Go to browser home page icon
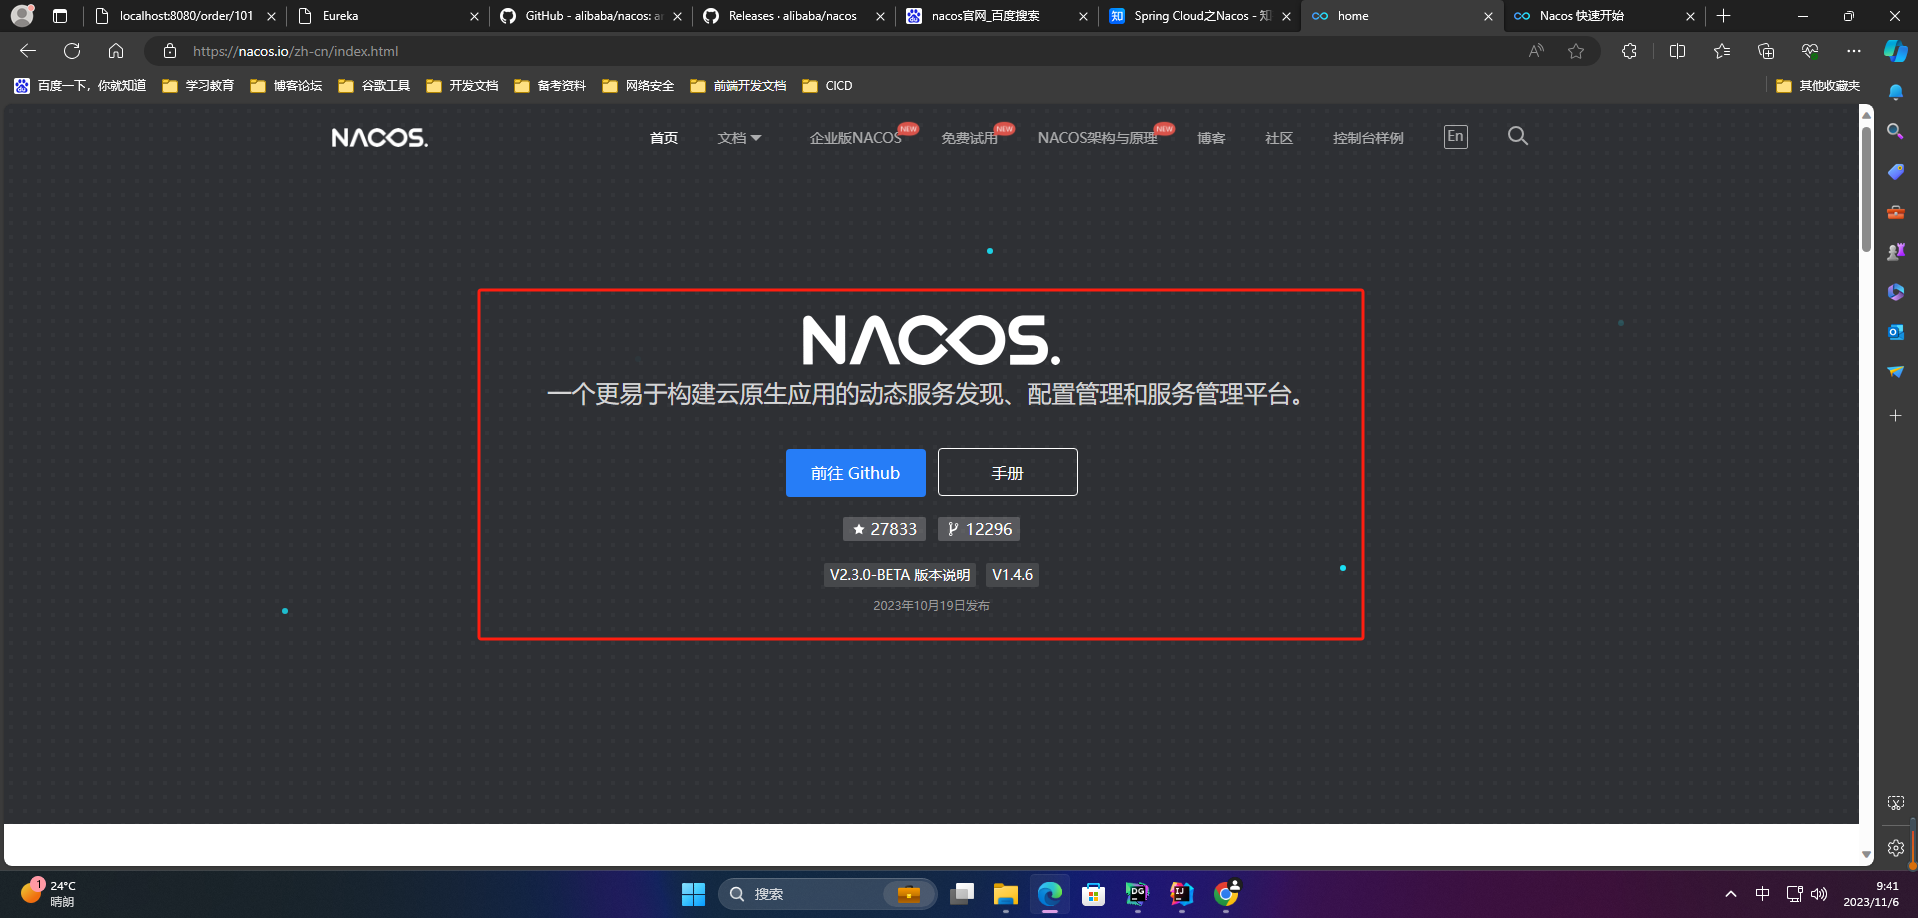This screenshot has height=918, width=1918. click(x=116, y=51)
